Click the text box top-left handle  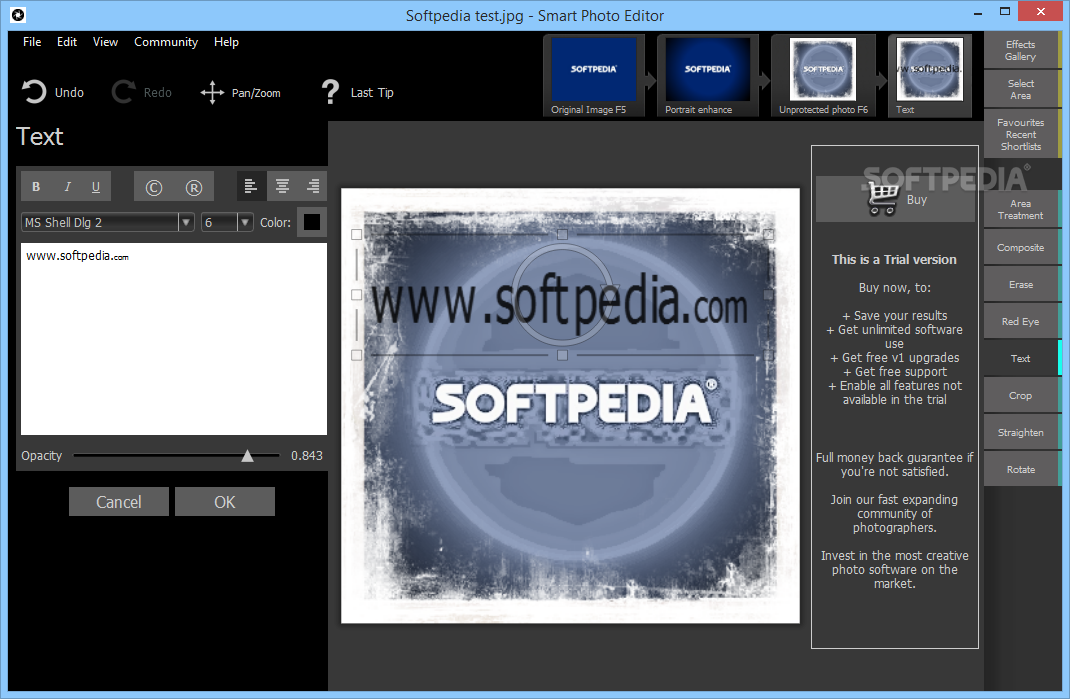356,234
